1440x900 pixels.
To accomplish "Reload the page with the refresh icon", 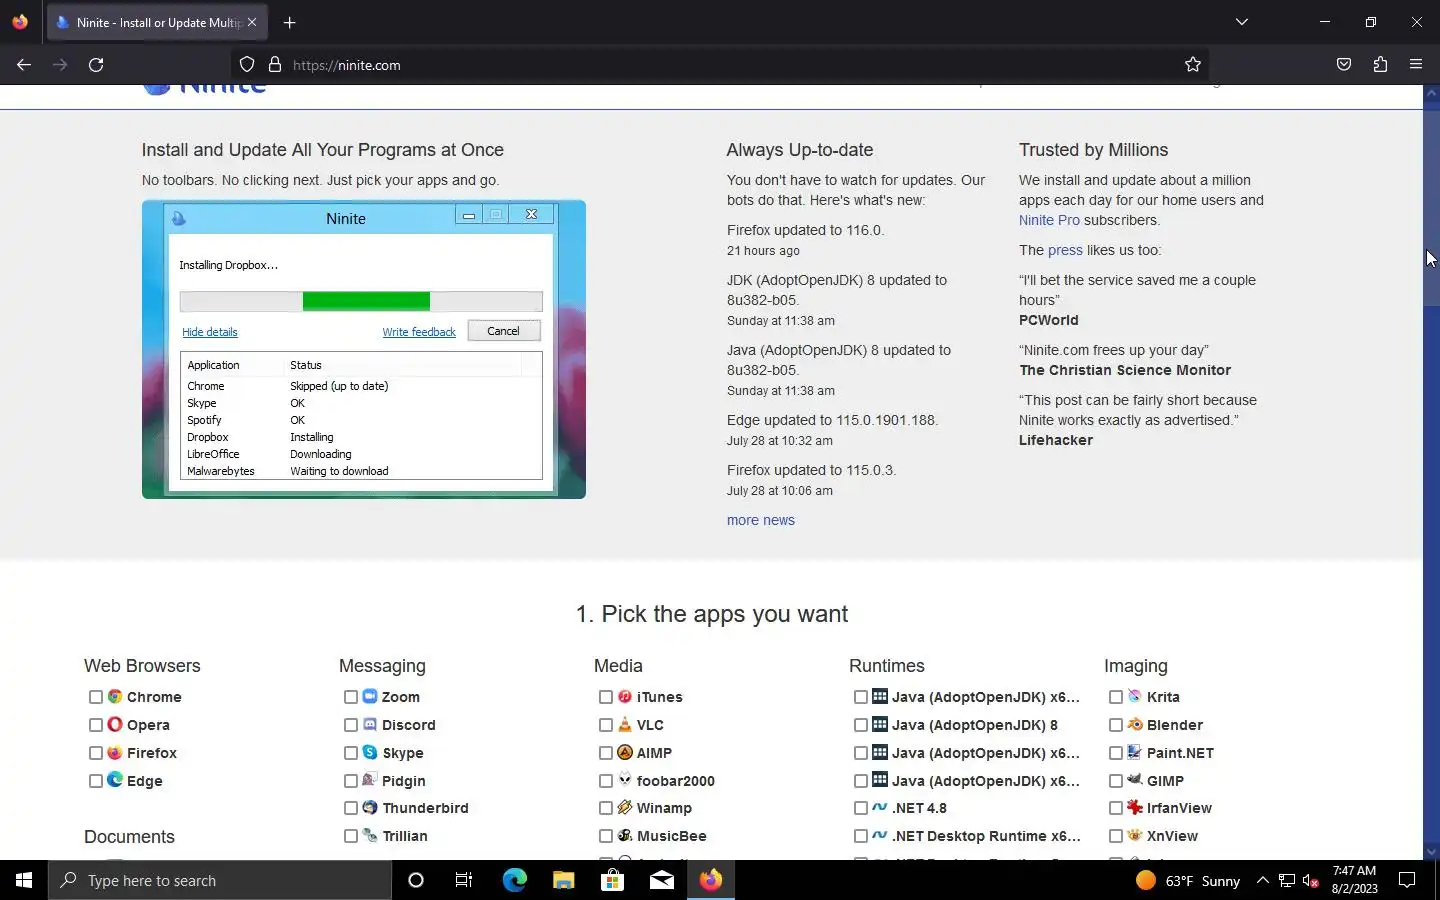I will pos(96,65).
